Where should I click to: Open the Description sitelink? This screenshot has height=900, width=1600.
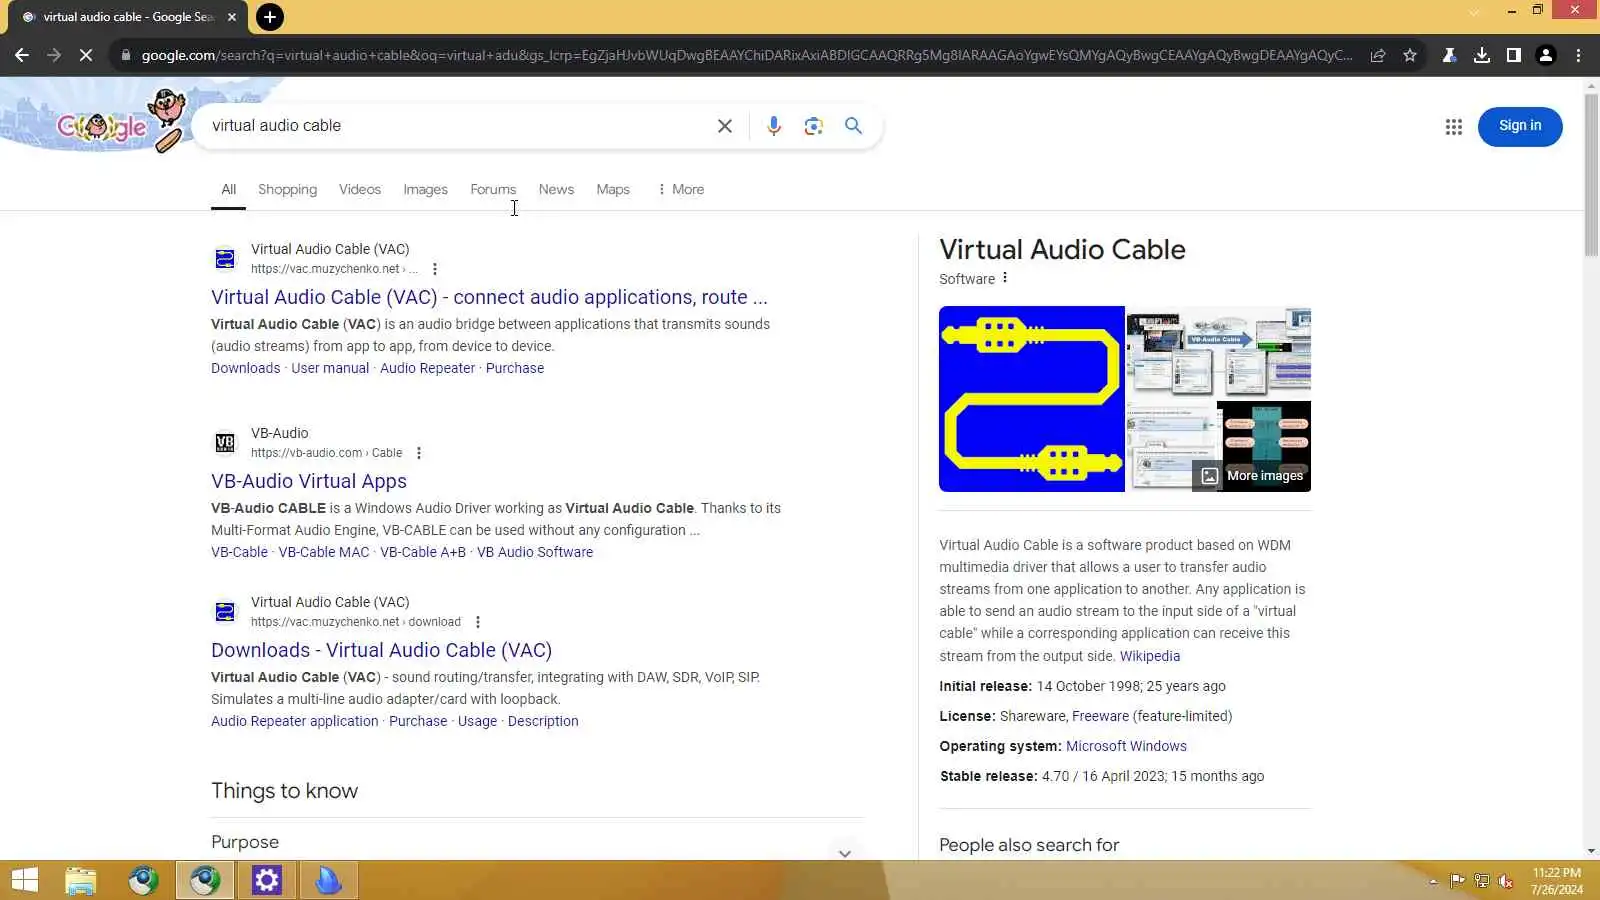[543, 721]
